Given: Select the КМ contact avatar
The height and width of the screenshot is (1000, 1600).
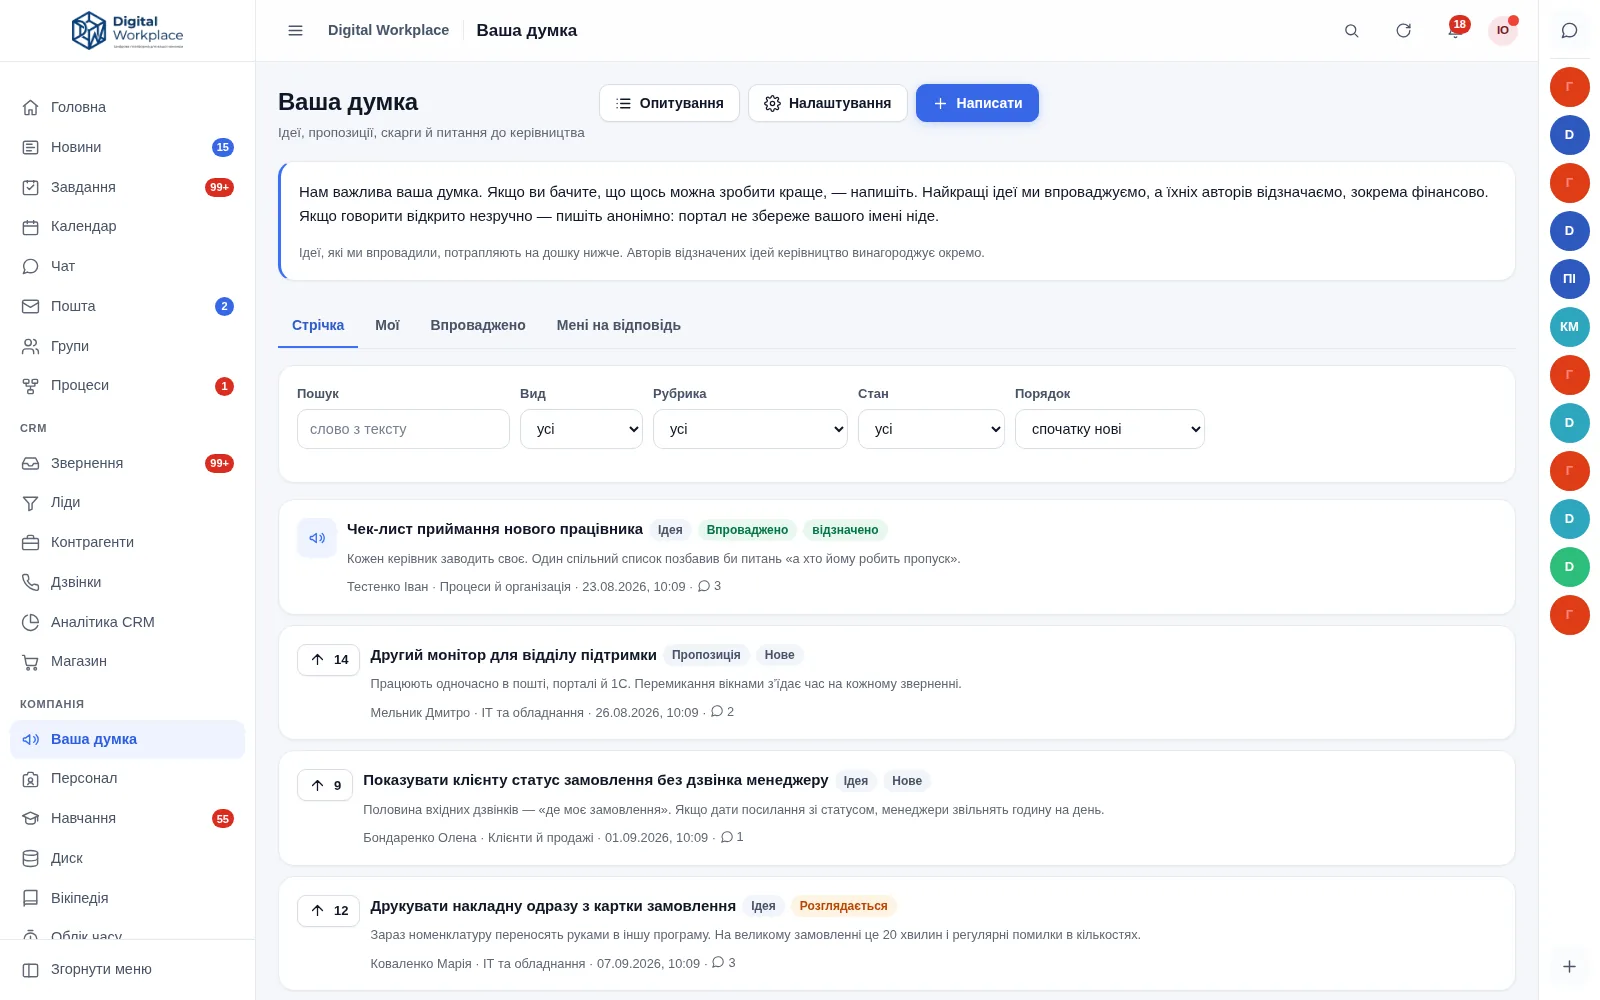Looking at the screenshot, I should coord(1569,327).
